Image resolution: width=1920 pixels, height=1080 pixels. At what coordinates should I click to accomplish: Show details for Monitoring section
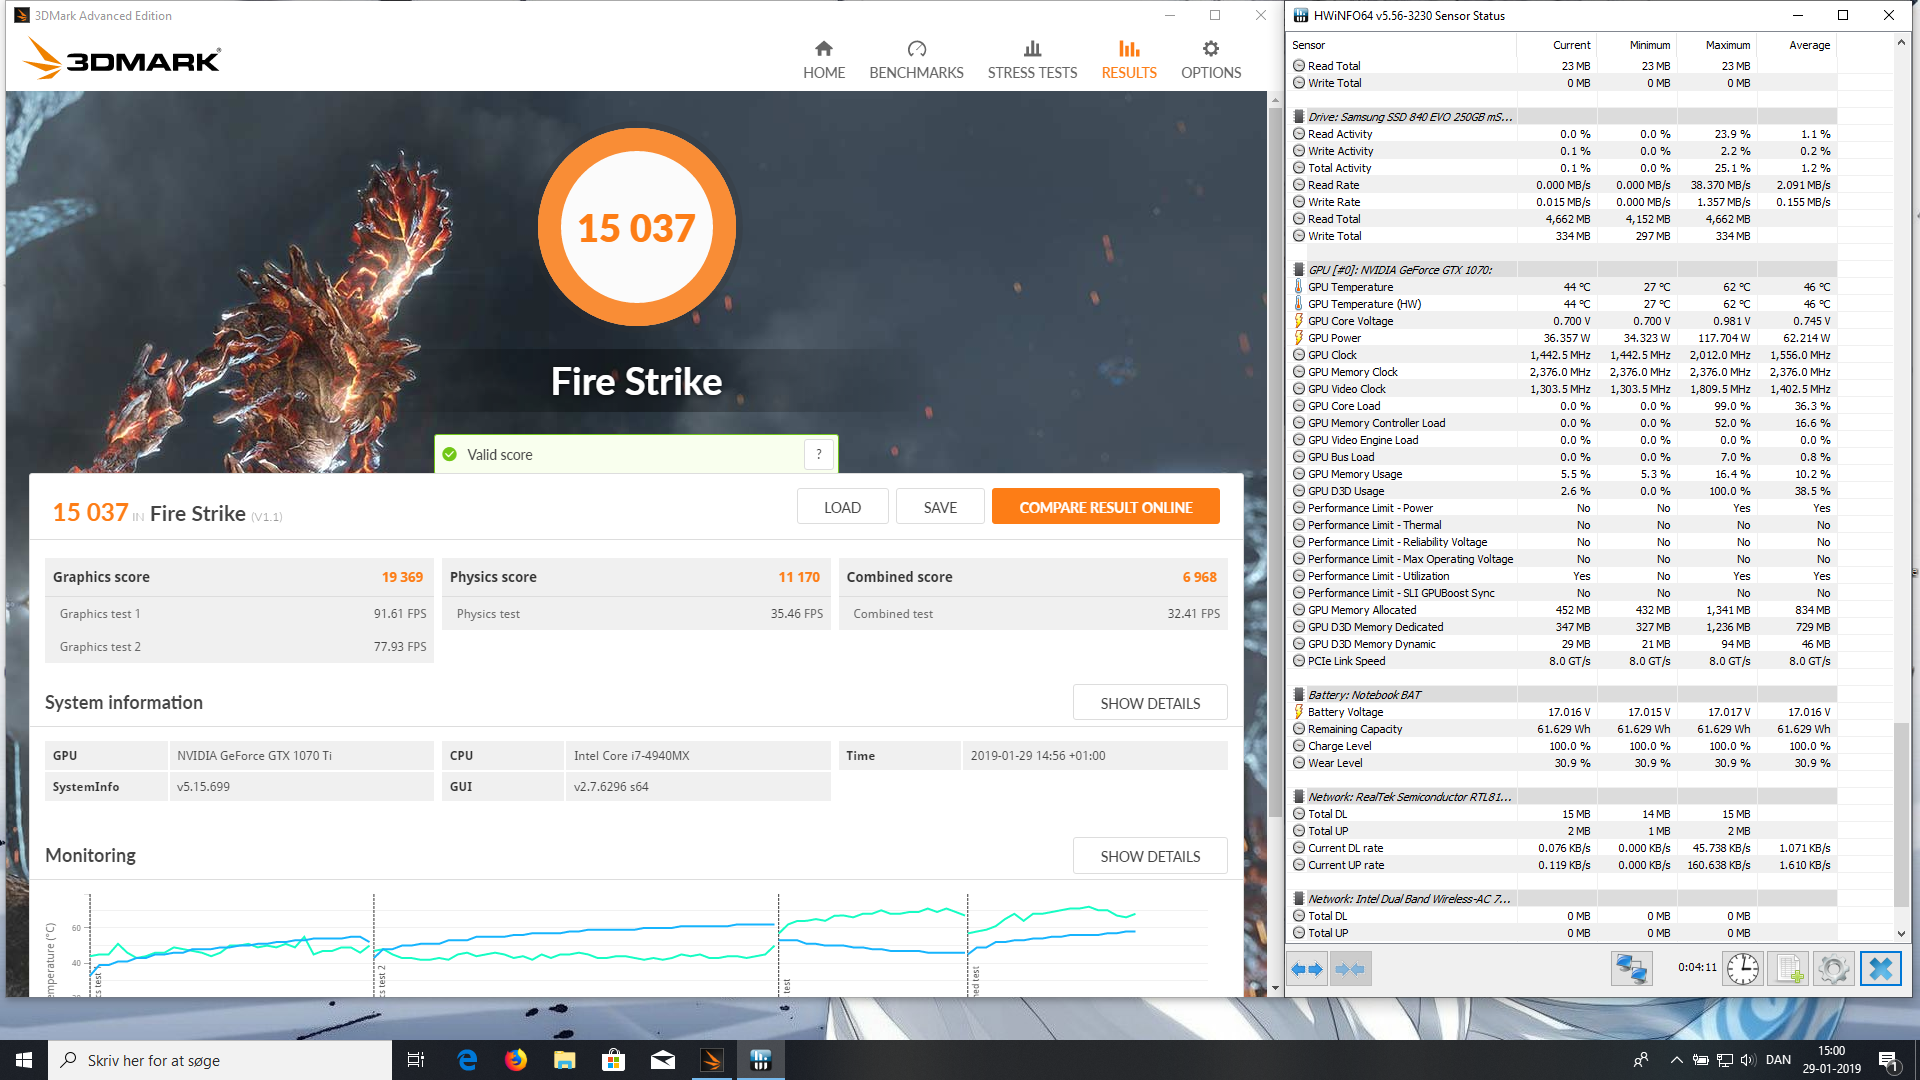(x=1150, y=856)
